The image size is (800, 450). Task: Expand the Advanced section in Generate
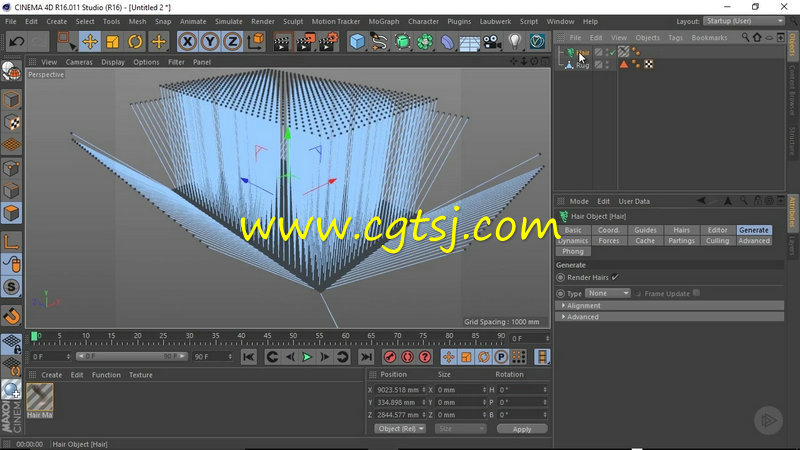point(669,317)
